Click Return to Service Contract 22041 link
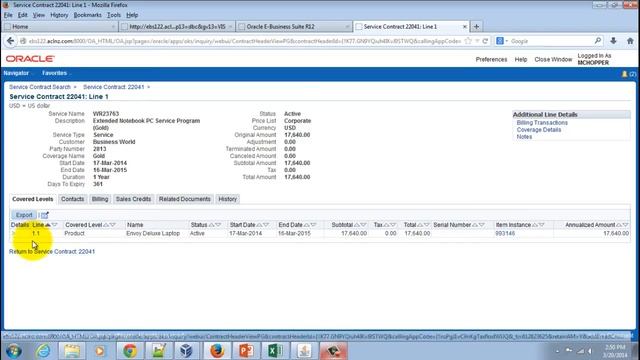Viewport: 640px width, 360px height. [x=52, y=252]
